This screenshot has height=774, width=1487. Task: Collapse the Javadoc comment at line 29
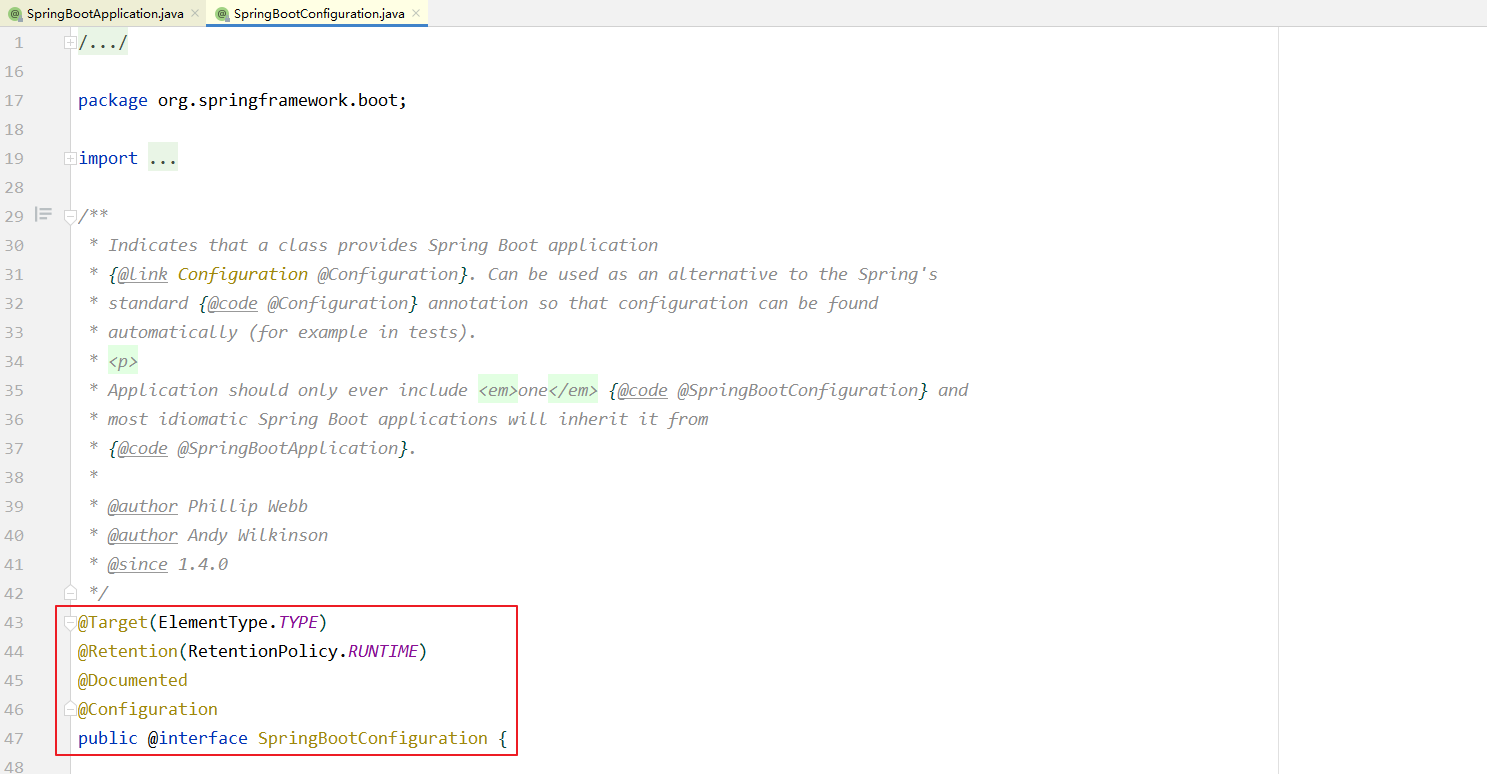(x=69, y=216)
